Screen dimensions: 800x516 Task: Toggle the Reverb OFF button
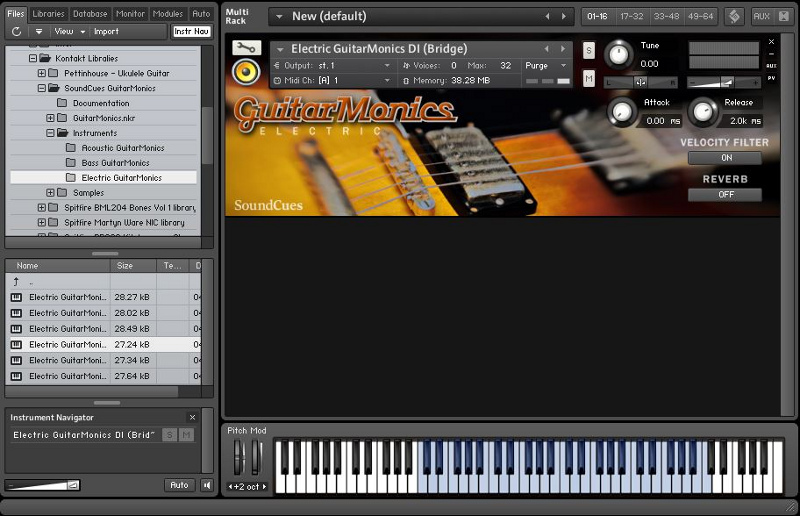(725, 194)
